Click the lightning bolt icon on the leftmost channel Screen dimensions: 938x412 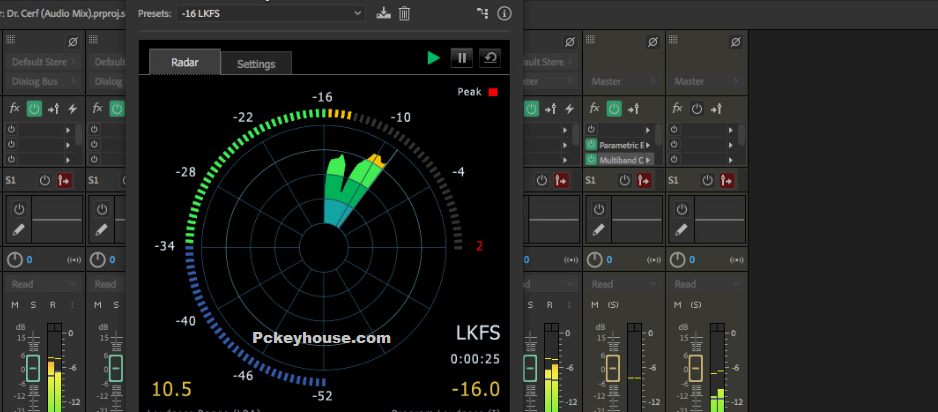click(x=73, y=109)
